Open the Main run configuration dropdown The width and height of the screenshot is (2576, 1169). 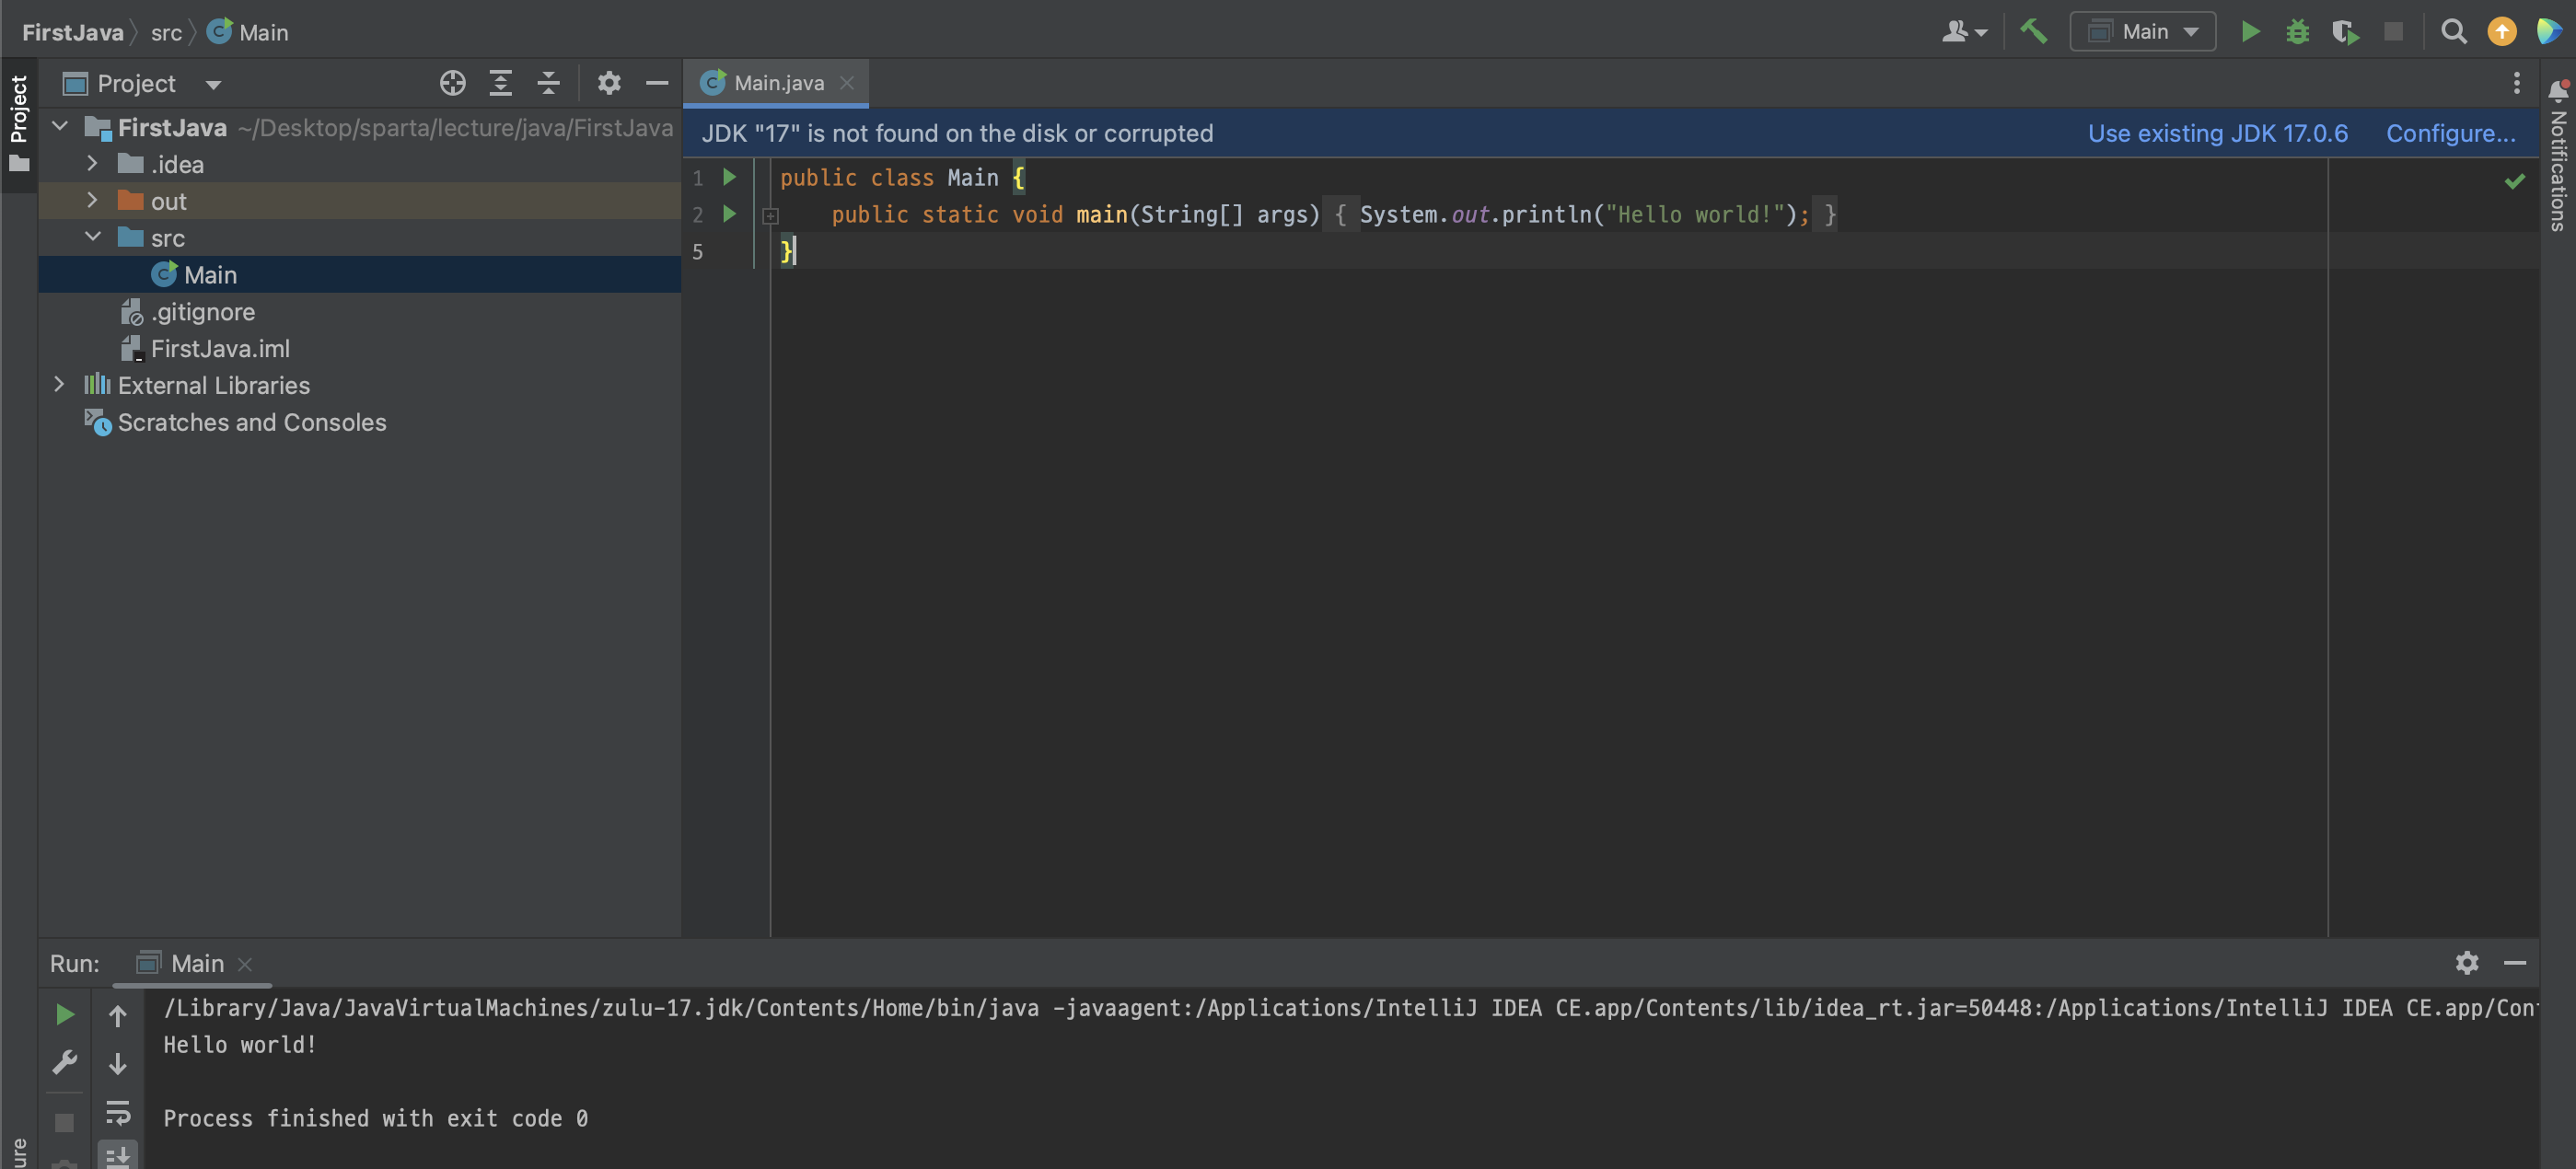click(x=2143, y=31)
